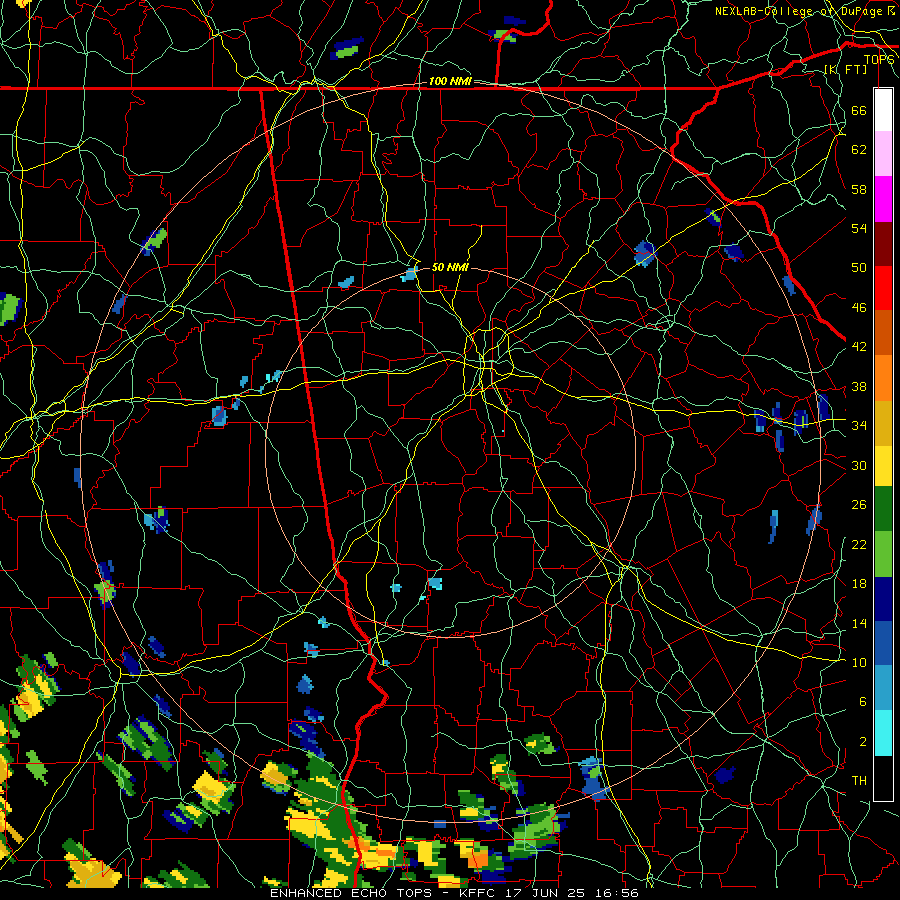Click the gold legend swatch

[883, 422]
